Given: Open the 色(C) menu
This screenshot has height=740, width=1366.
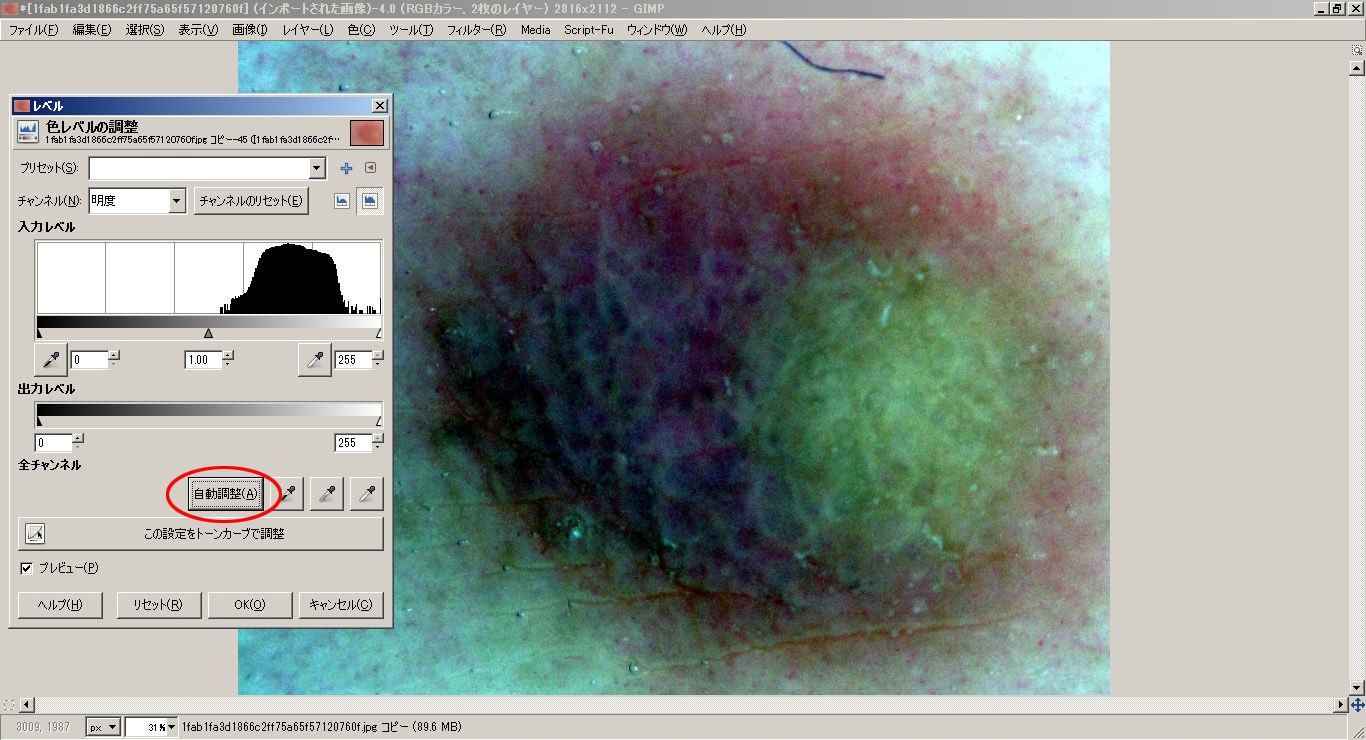Looking at the screenshot, I should [361, 30].
